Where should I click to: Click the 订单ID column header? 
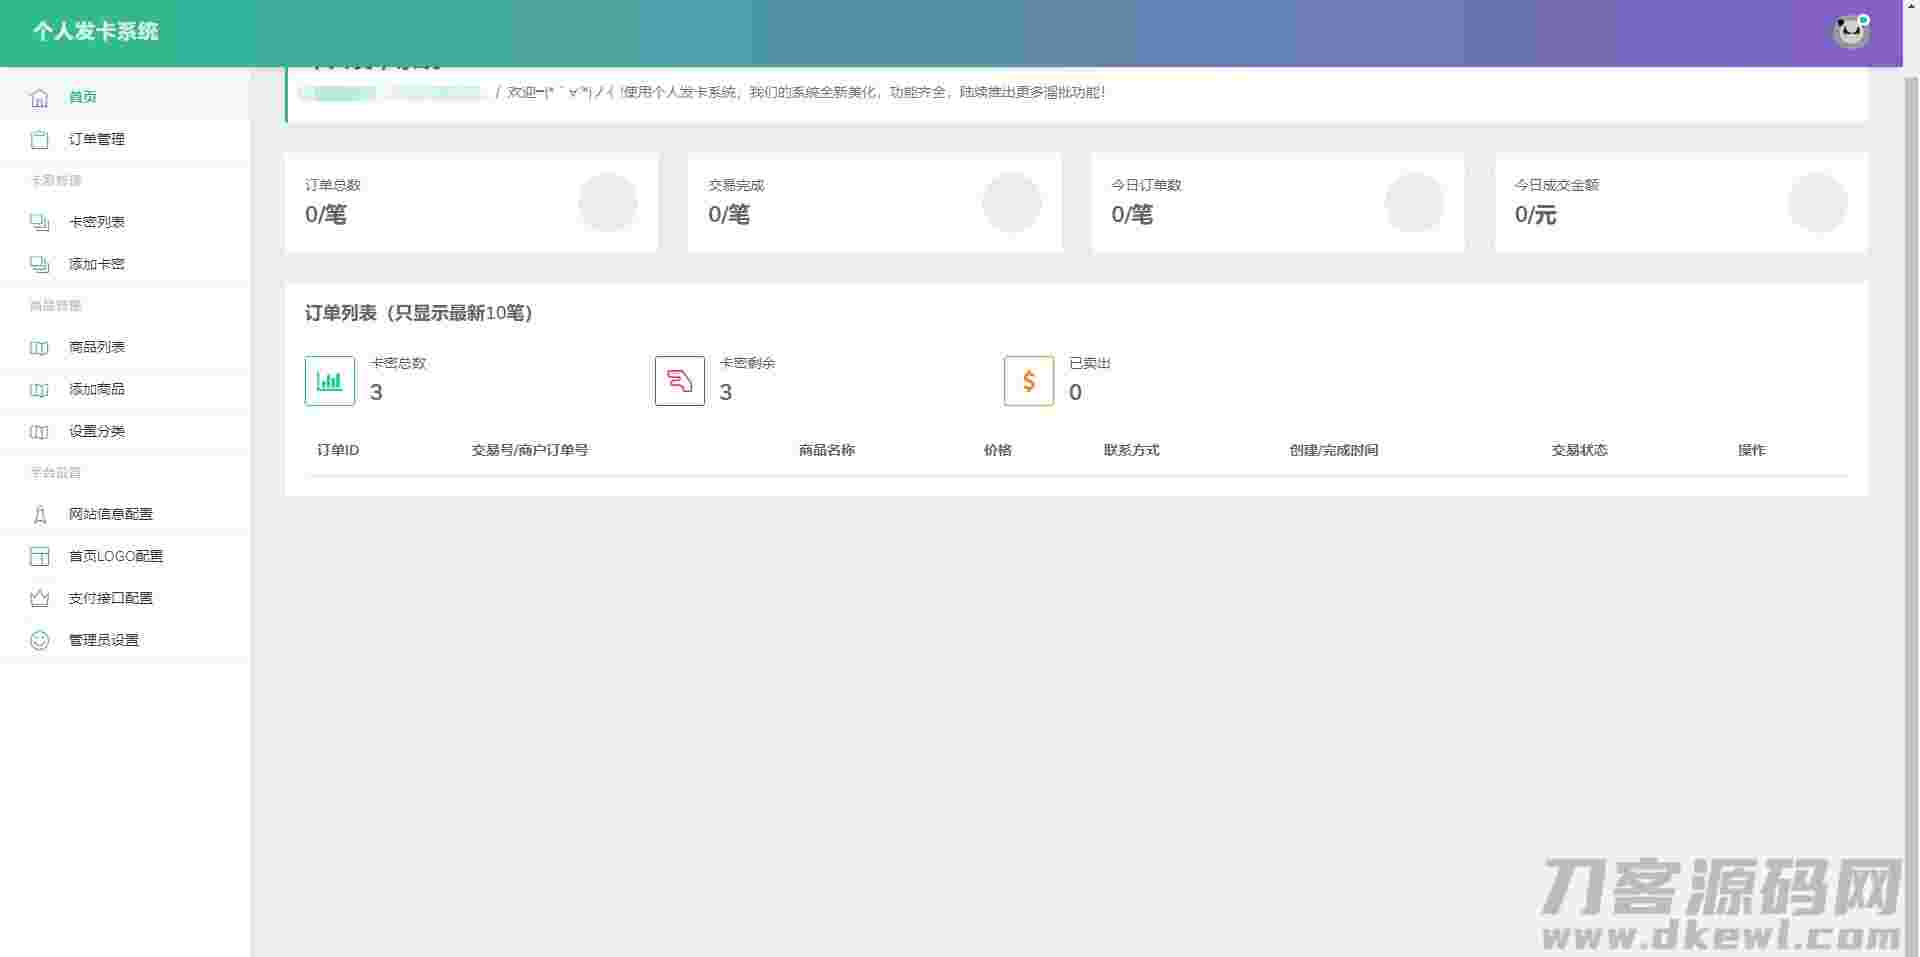336,450
